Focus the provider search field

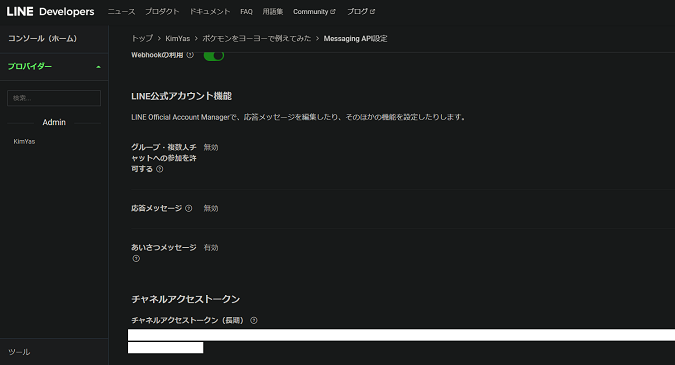(54, 98)
